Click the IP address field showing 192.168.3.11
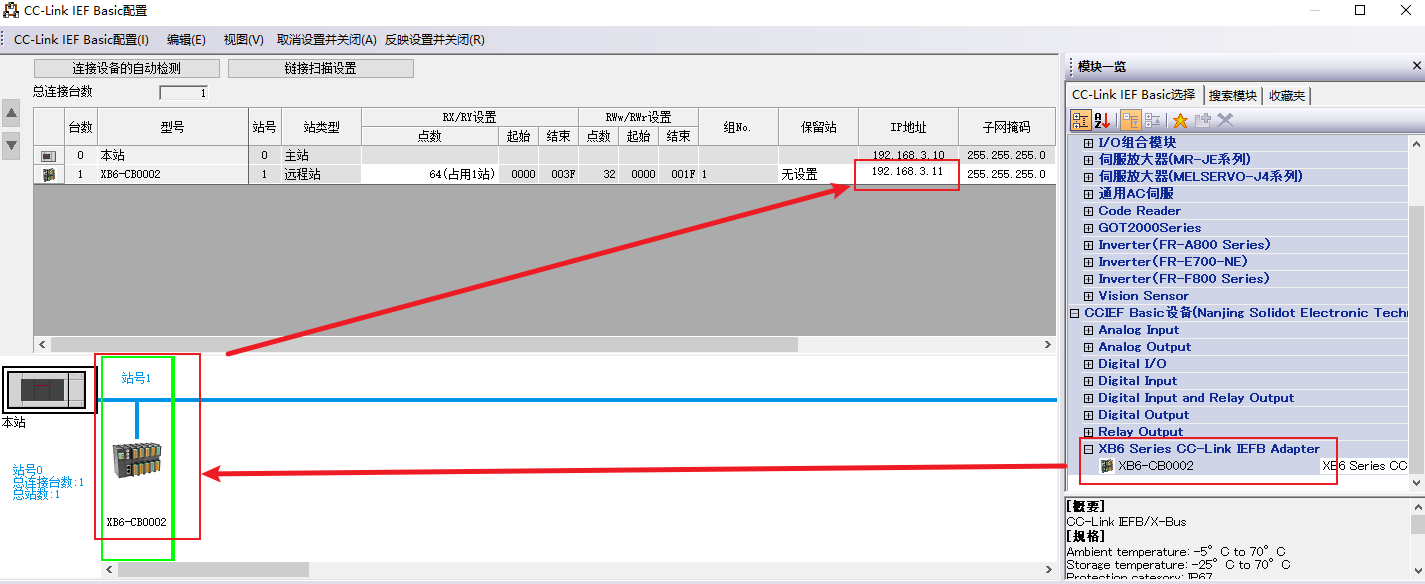Screen dimensions: 1425x584 906,173
